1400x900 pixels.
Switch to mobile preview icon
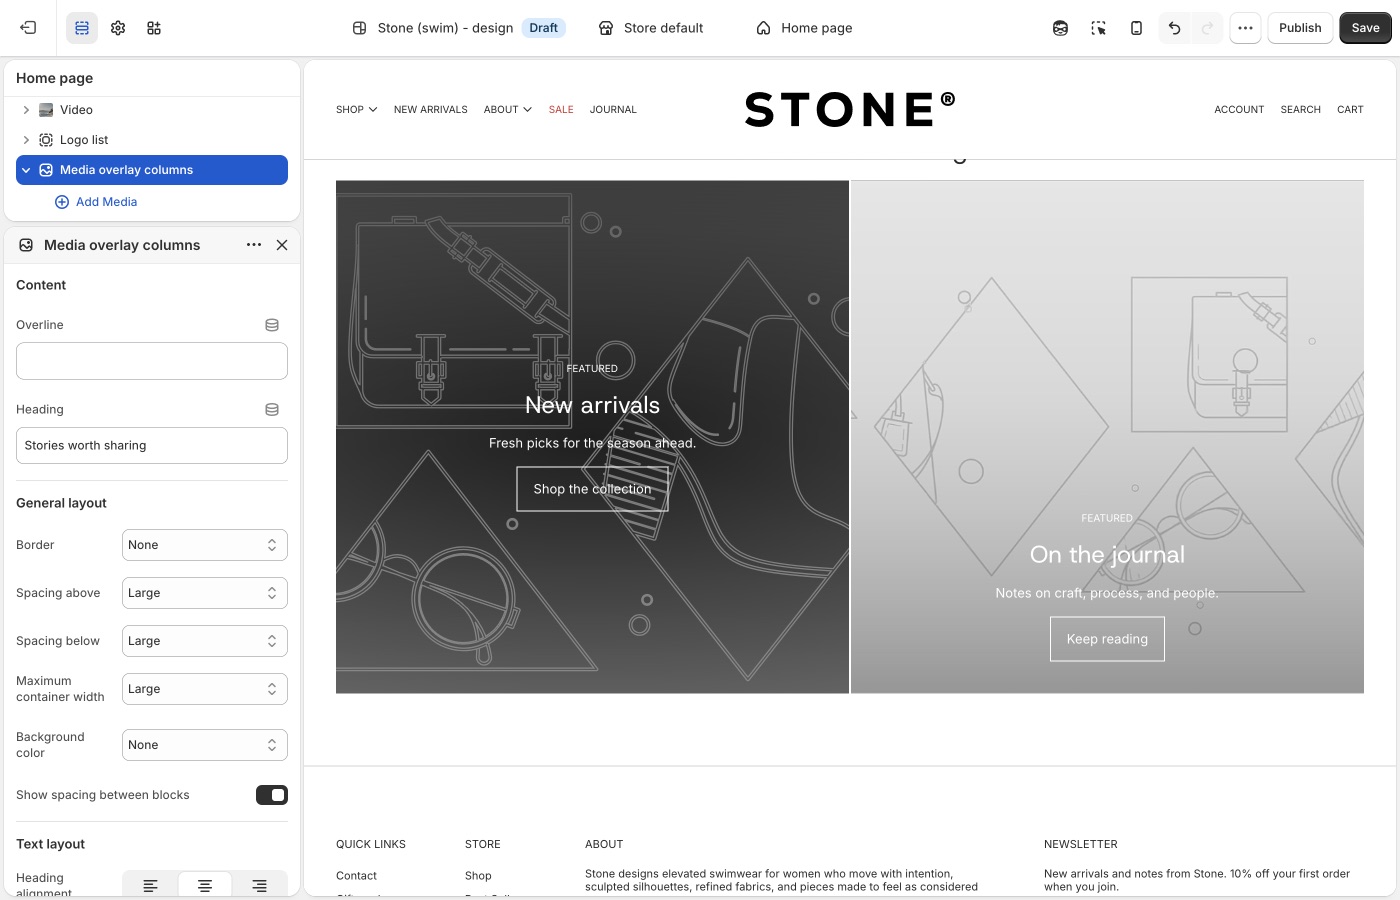click(x=1136, y=28)
